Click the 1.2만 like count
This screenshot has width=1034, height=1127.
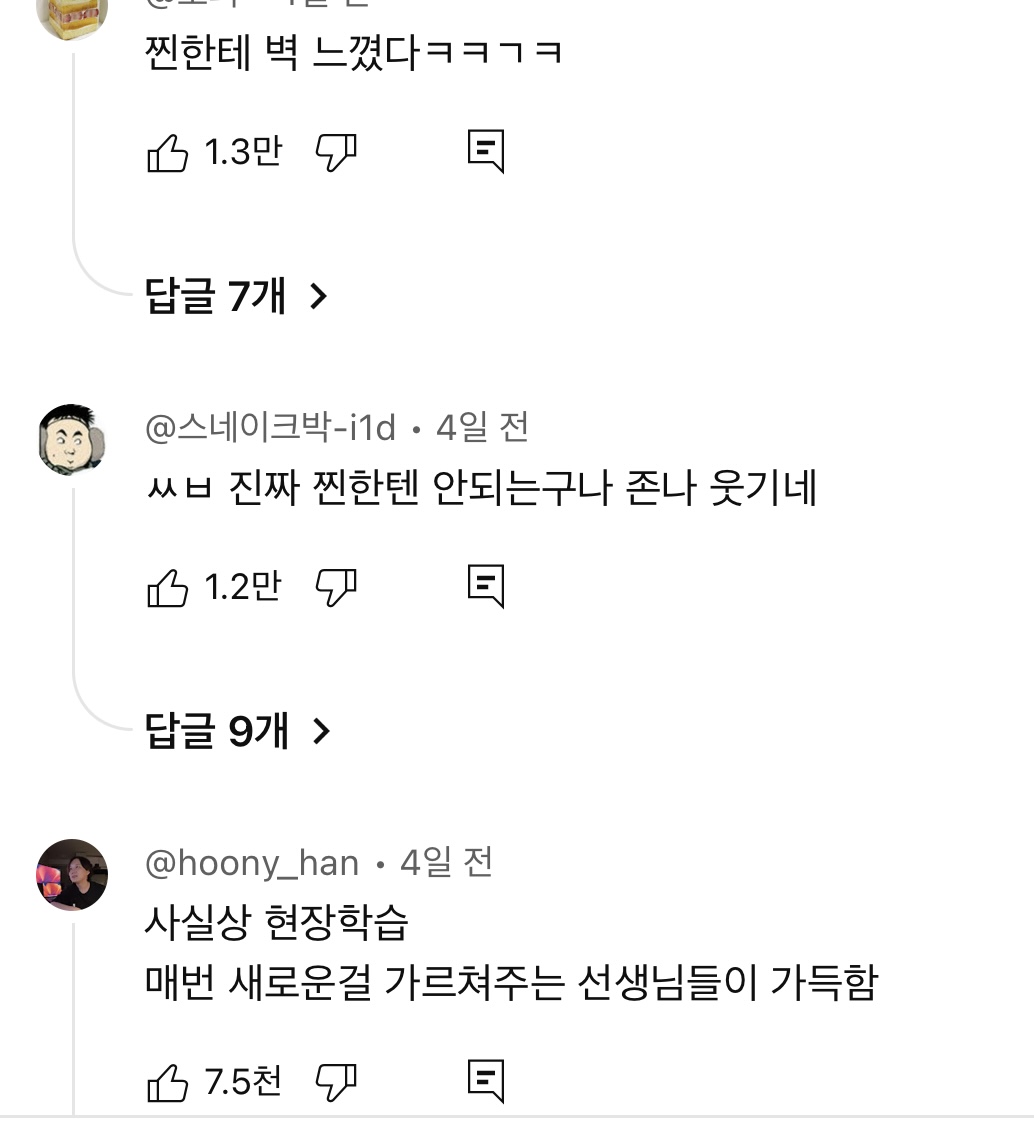243,586
